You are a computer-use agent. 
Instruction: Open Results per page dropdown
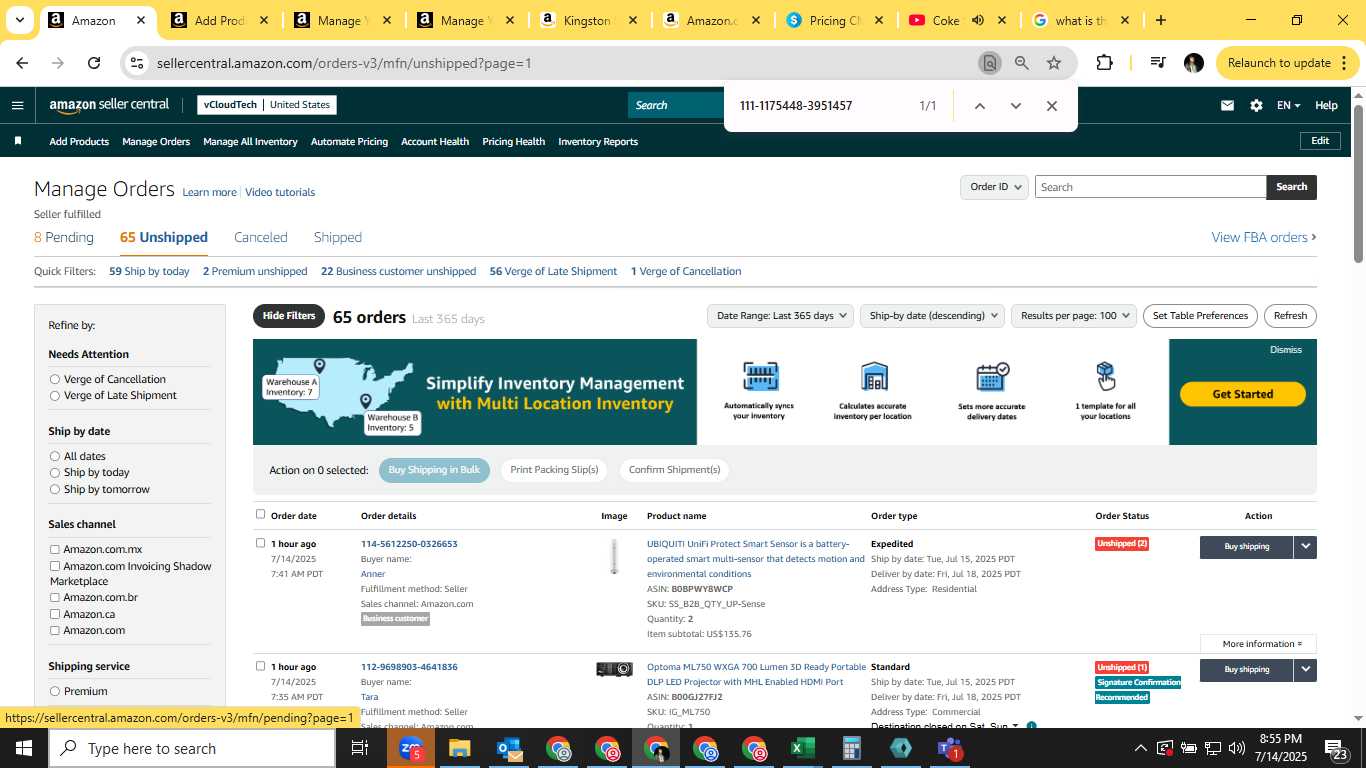click(x=1074, y=316)
